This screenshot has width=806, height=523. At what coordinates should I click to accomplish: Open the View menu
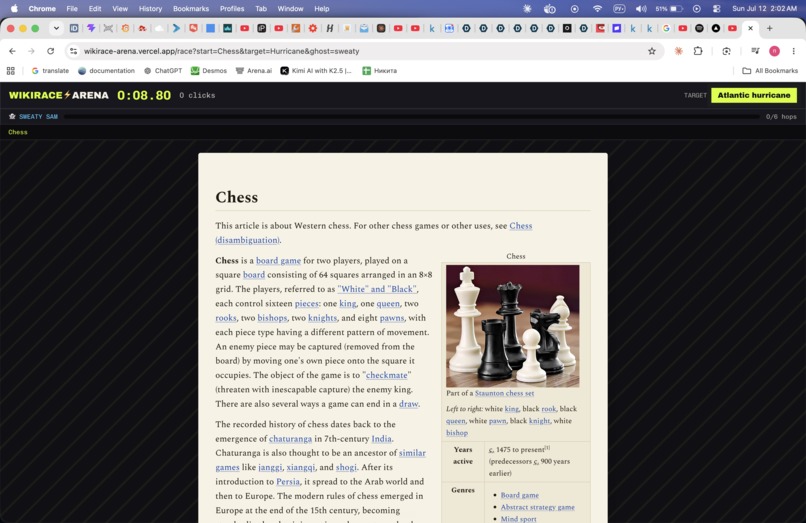(120, 8)
